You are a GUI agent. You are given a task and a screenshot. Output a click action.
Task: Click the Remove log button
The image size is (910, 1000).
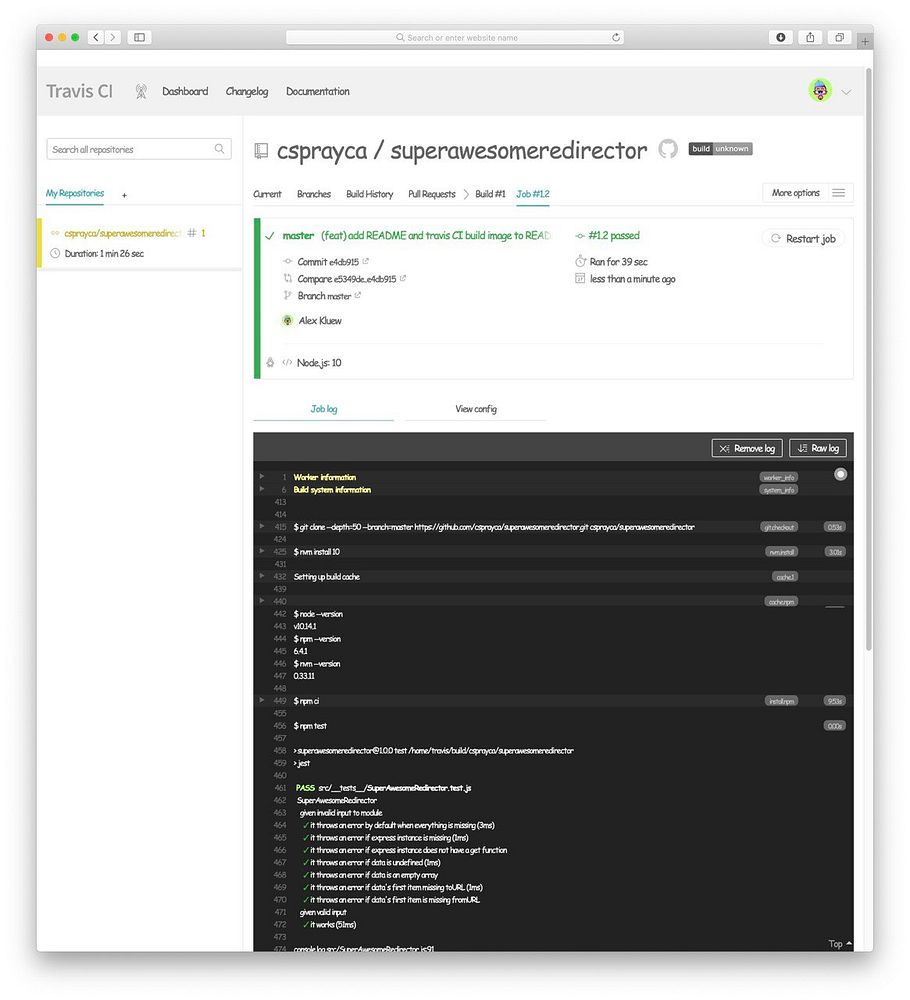click(x=747, y=448)
